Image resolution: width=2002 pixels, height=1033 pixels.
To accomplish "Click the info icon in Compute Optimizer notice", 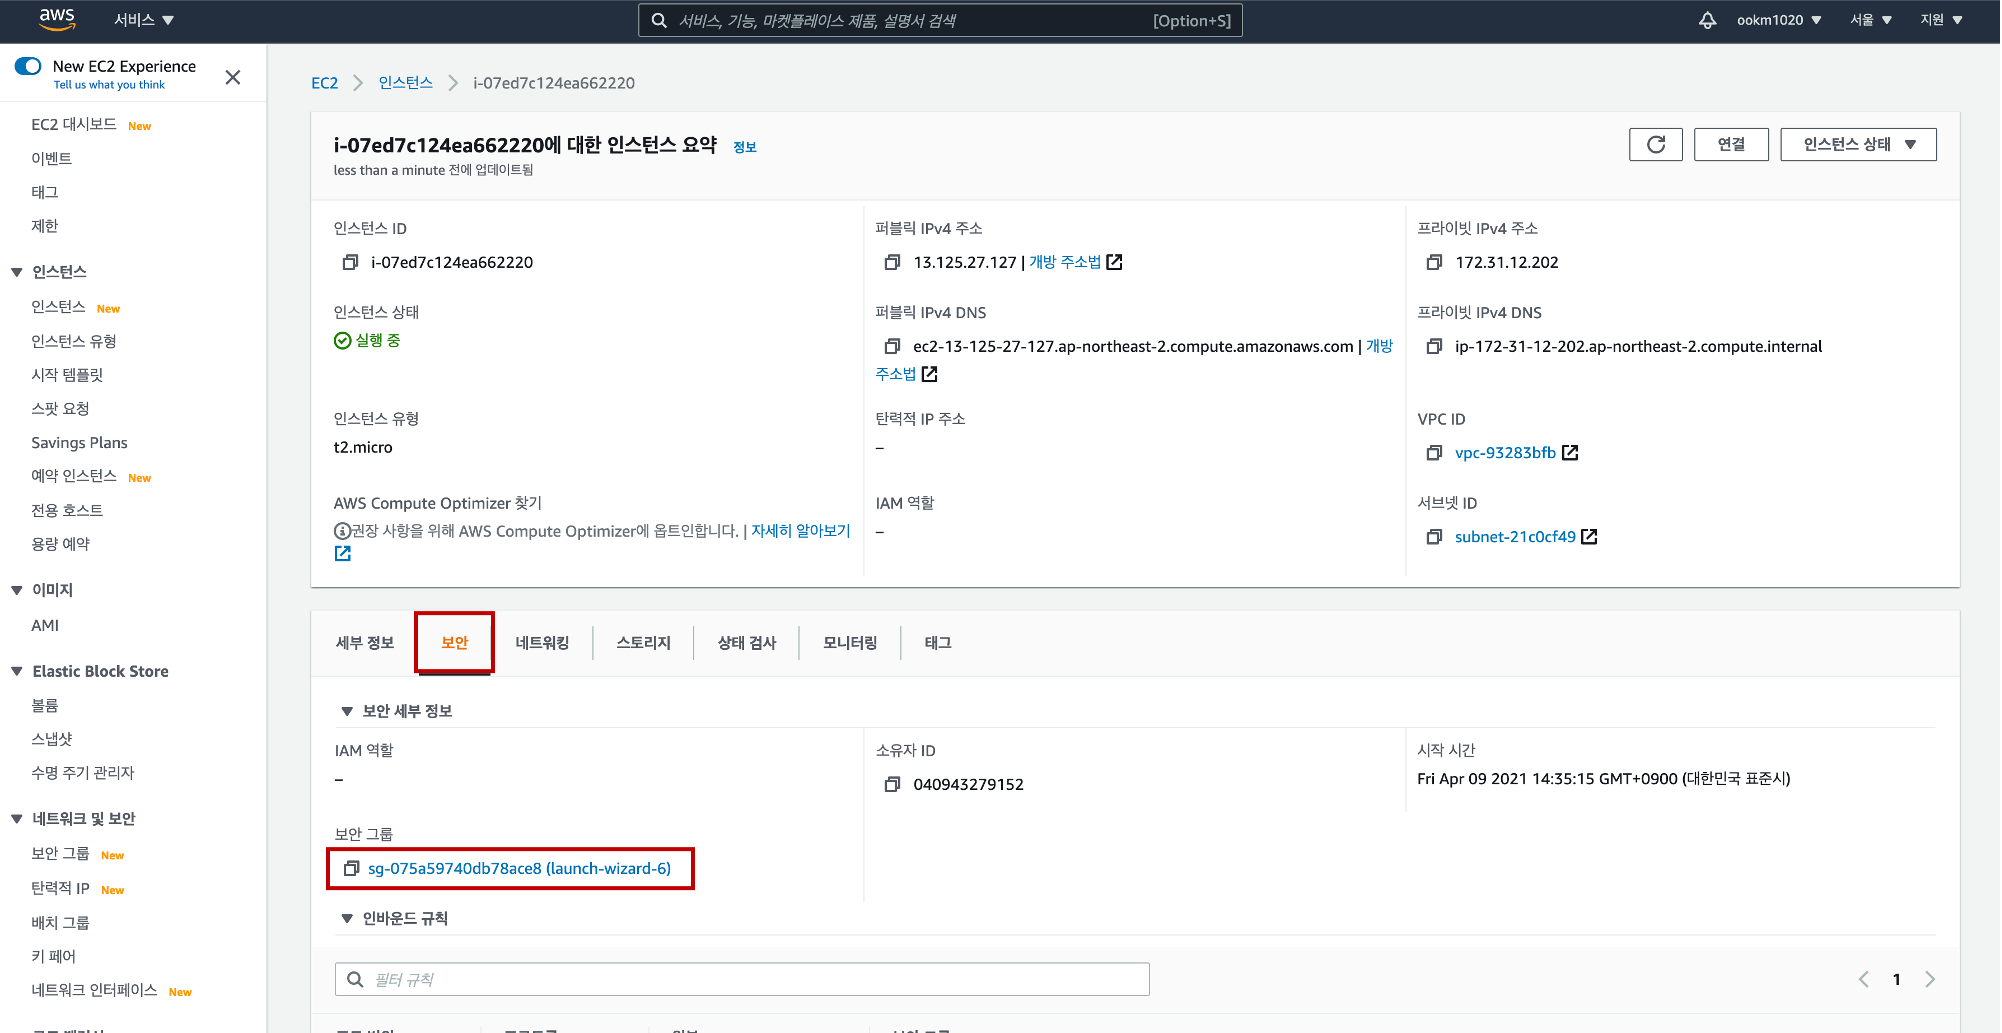I will click(x=342, y=531).
